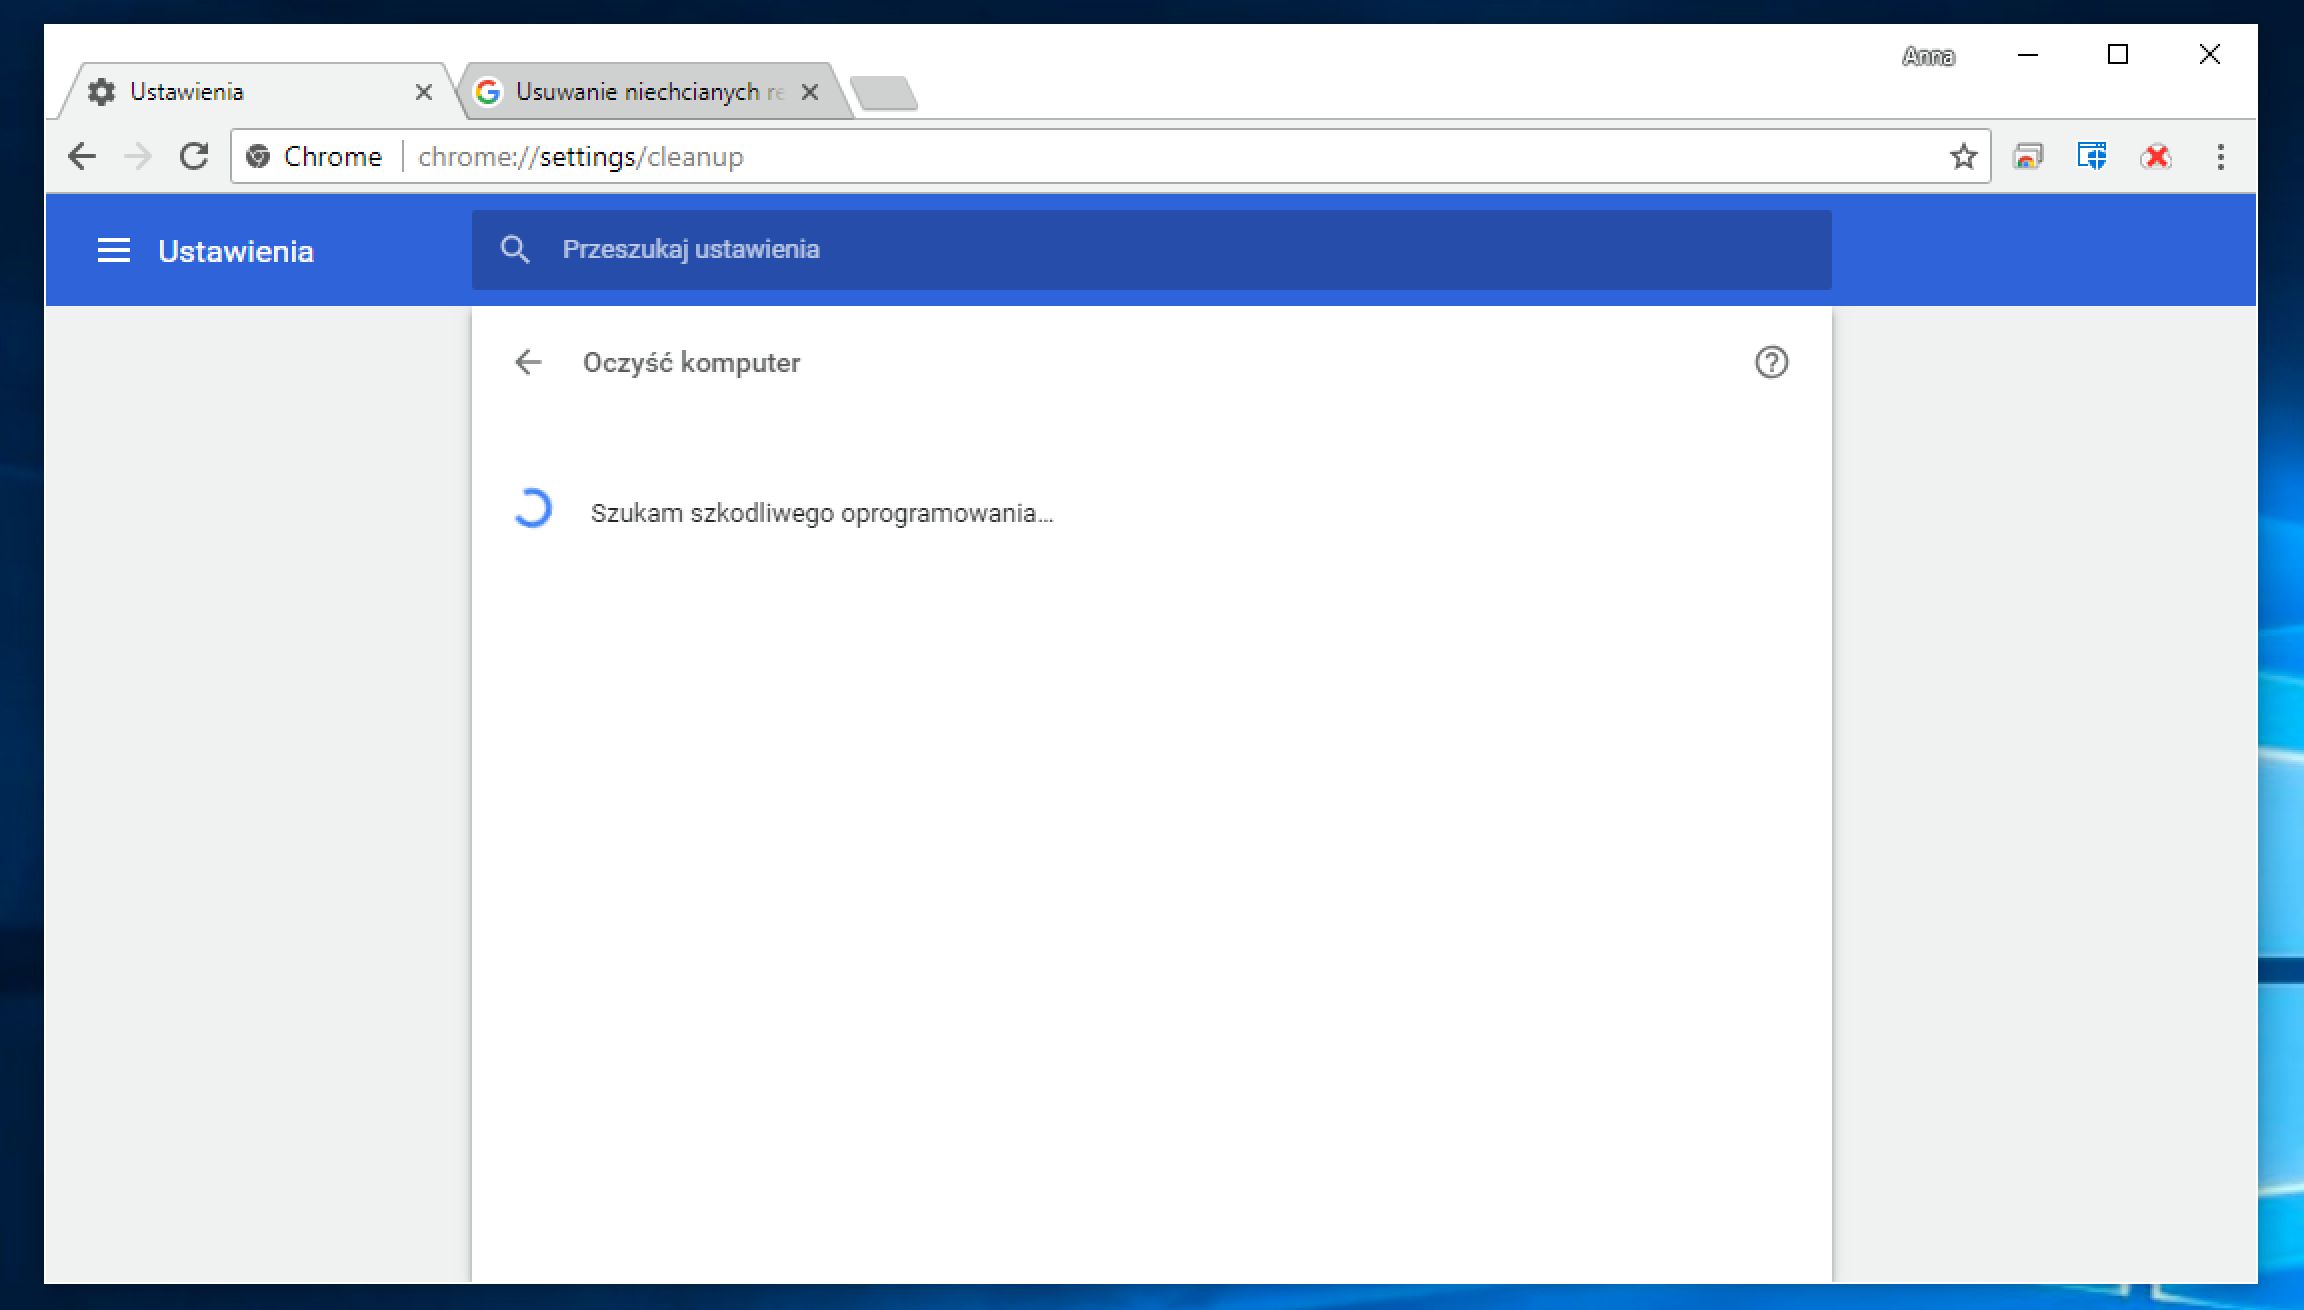Click the browser back arrow button

(x=82, y=156)
